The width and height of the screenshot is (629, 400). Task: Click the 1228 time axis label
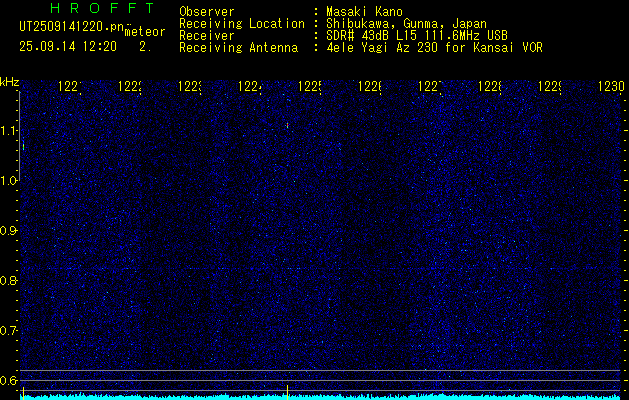coord(490,86)
